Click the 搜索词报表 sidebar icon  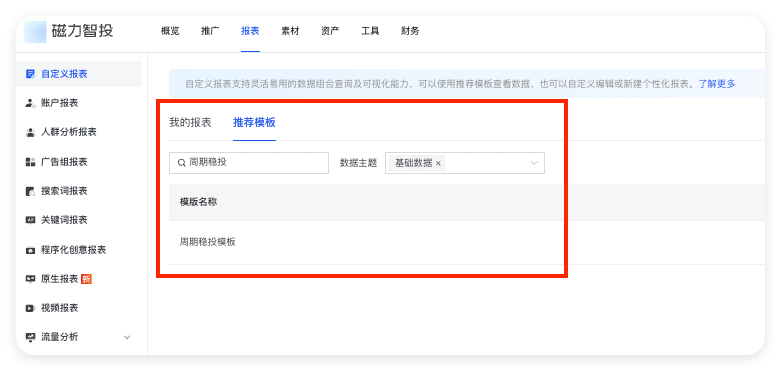pos(30,191)
